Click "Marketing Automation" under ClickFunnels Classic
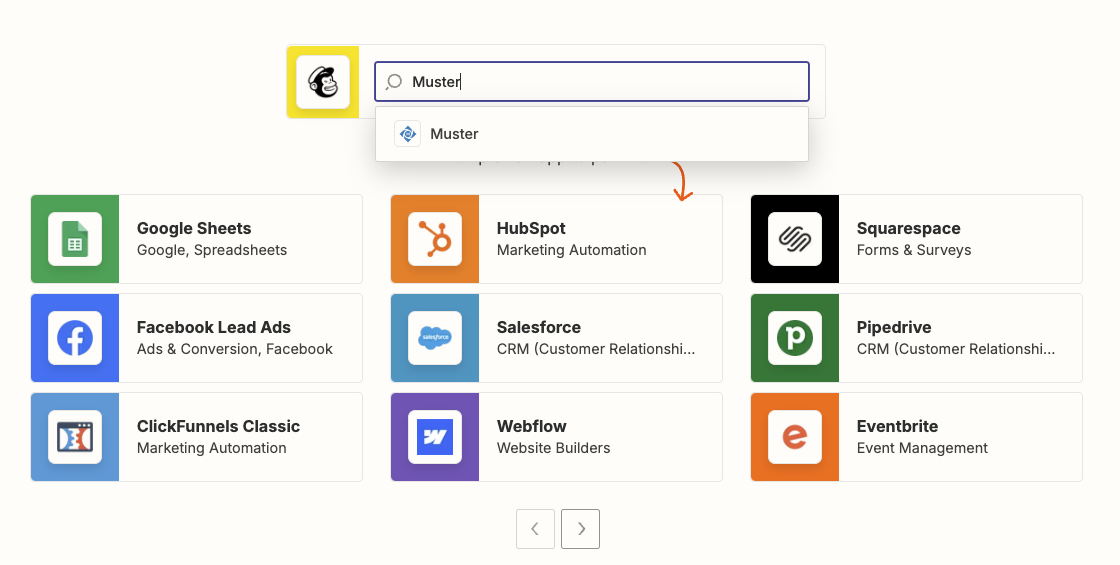 (x=211, y=448)
